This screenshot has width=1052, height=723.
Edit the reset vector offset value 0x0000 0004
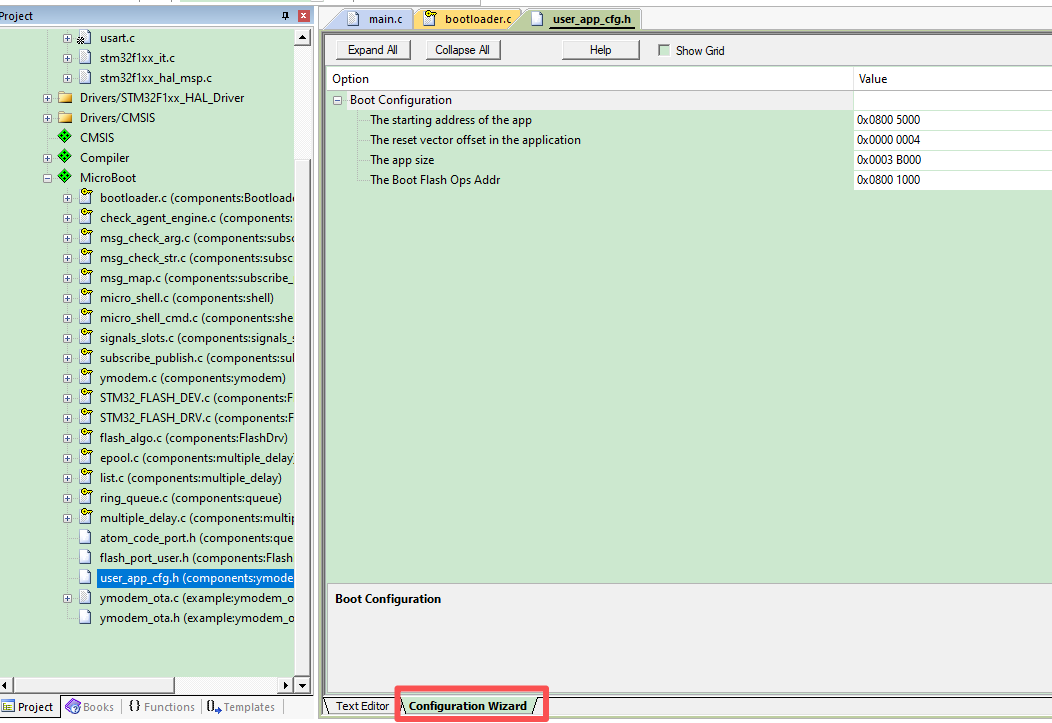click(x=953, y=140)
